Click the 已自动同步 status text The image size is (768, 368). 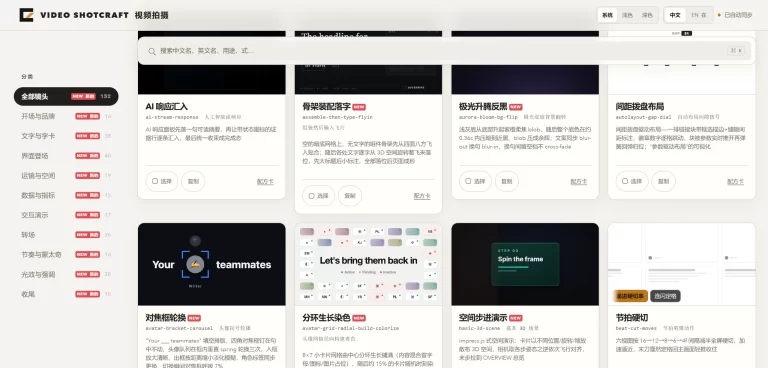(x=738, y=15)
